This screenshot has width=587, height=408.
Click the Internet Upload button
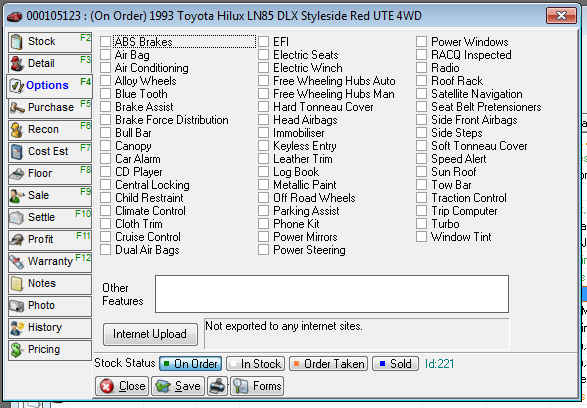[150, 334]
